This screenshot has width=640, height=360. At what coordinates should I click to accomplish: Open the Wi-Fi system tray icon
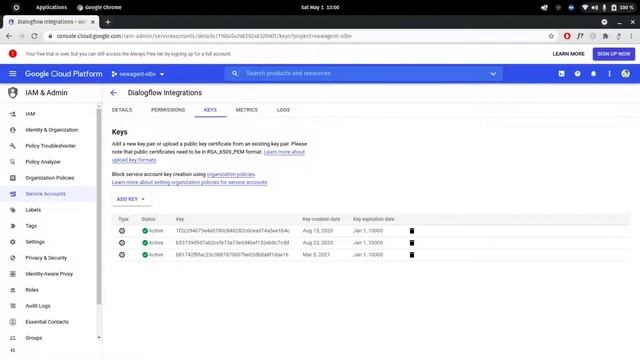[x=585, y=7]
